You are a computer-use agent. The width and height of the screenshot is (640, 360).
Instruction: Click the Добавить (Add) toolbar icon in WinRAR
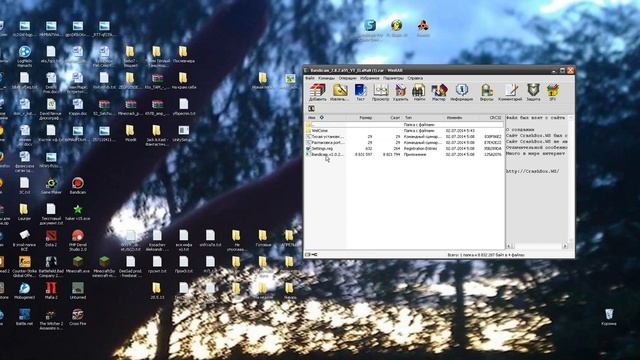click(x=317, y=92)
